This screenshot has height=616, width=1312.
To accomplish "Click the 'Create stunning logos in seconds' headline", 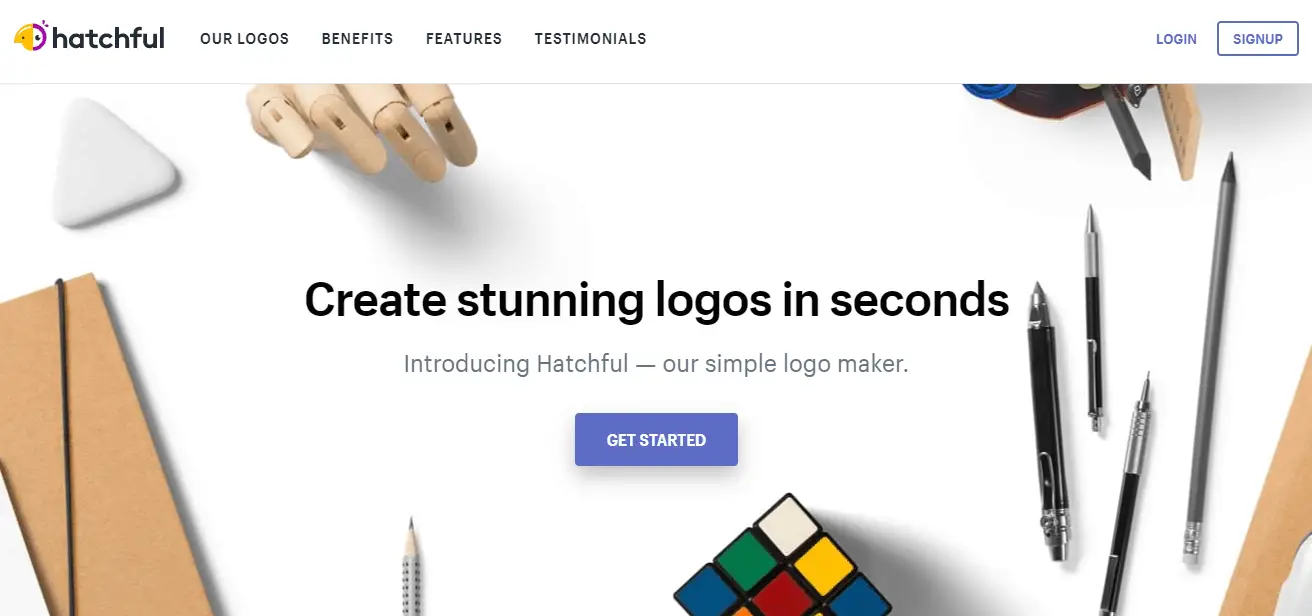I will pos(657,299).
